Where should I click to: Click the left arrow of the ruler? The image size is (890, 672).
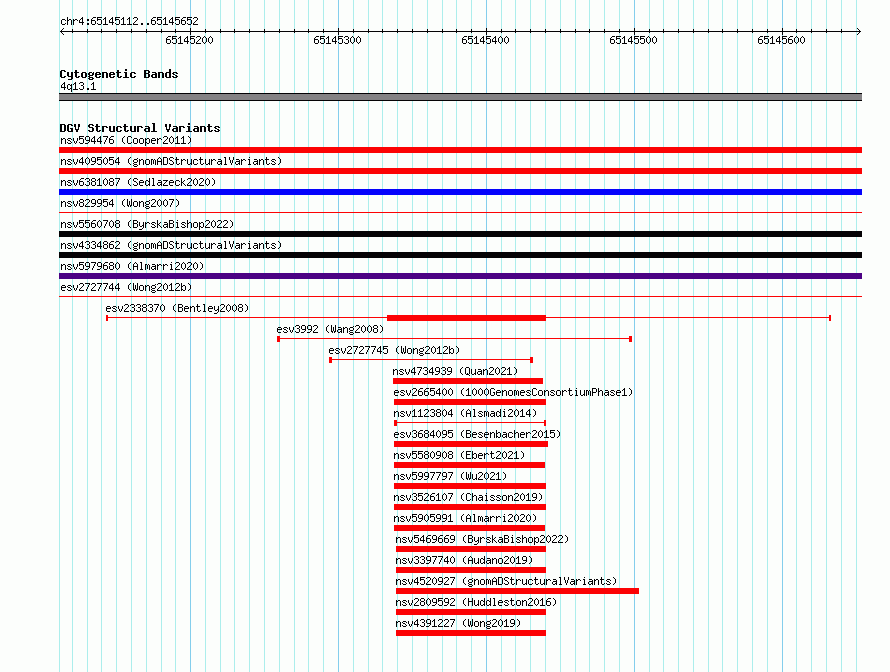pos(62,31)
